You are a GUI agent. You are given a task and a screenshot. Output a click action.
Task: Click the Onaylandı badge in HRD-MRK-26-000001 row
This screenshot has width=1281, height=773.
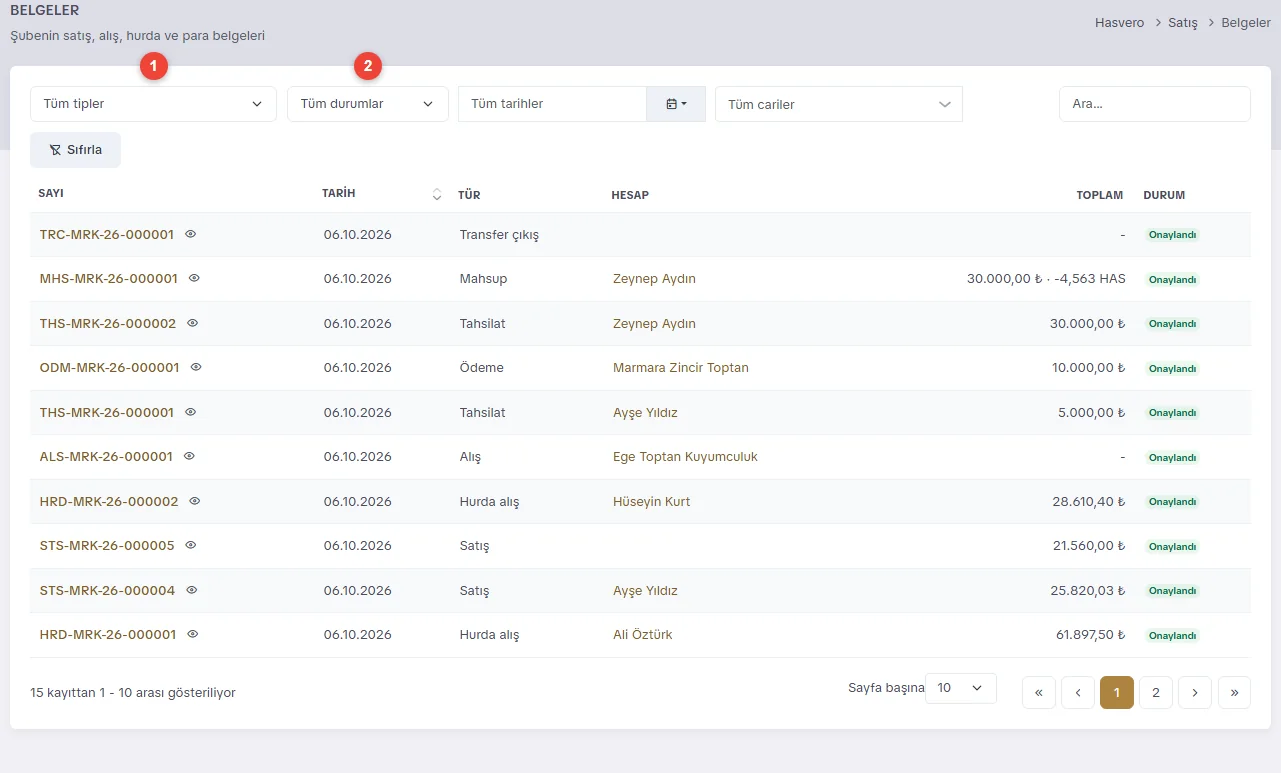1172,635
